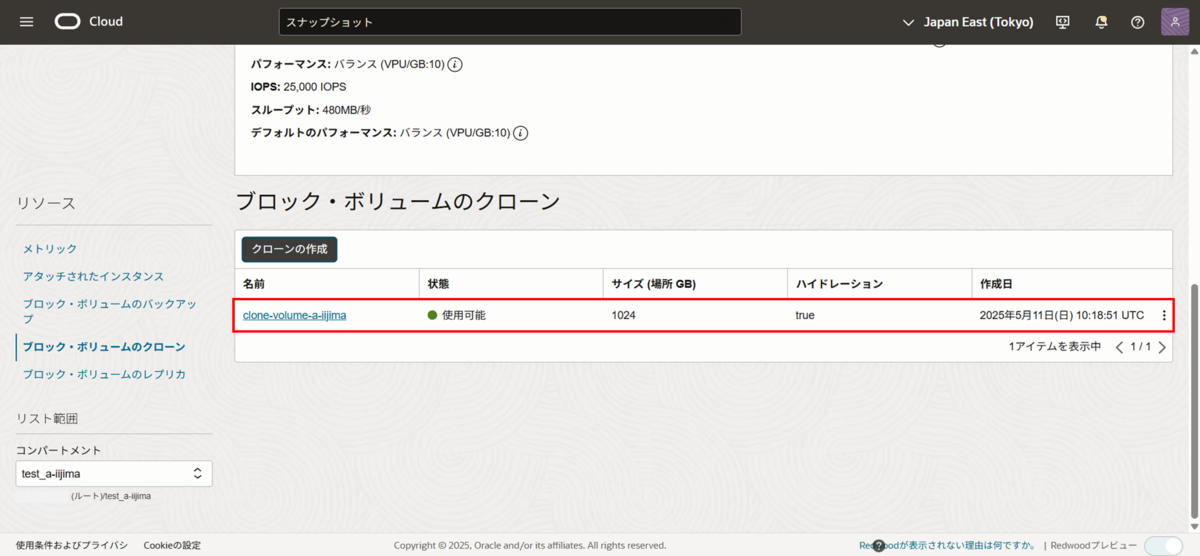Screen dimensions: 1200x556
Task: Click the クローンの作成 button
Action: [289, 249]
